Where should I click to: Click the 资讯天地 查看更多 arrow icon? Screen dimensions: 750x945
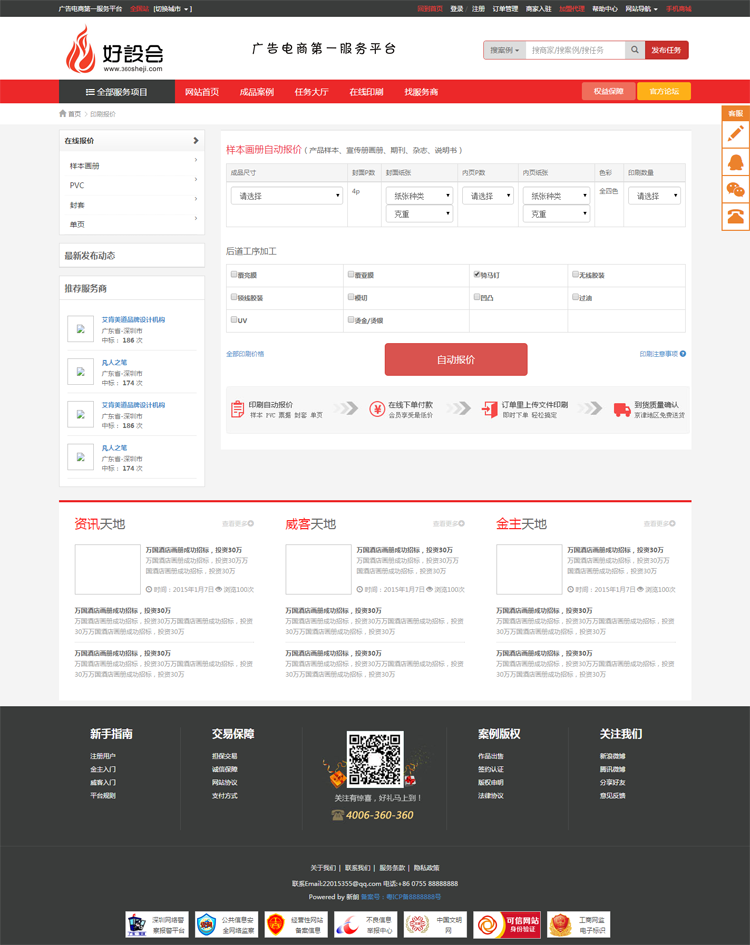tap(251, 524)
